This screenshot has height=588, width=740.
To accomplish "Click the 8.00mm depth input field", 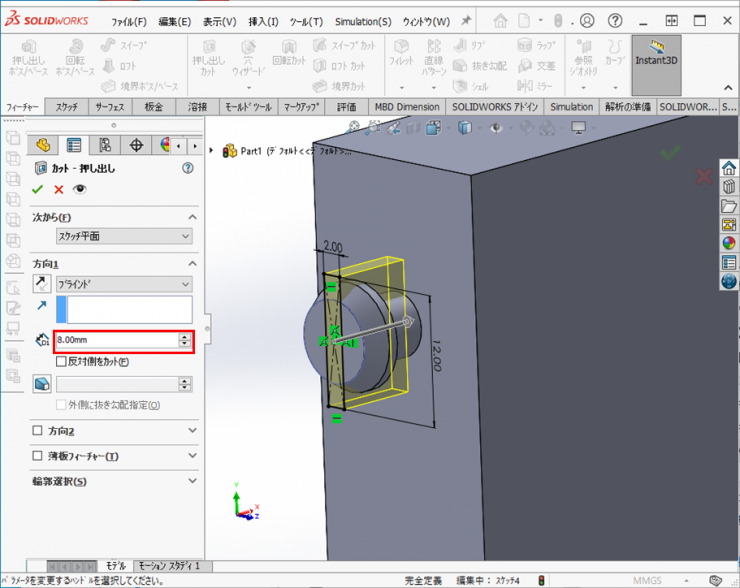I will click(116, 340).
